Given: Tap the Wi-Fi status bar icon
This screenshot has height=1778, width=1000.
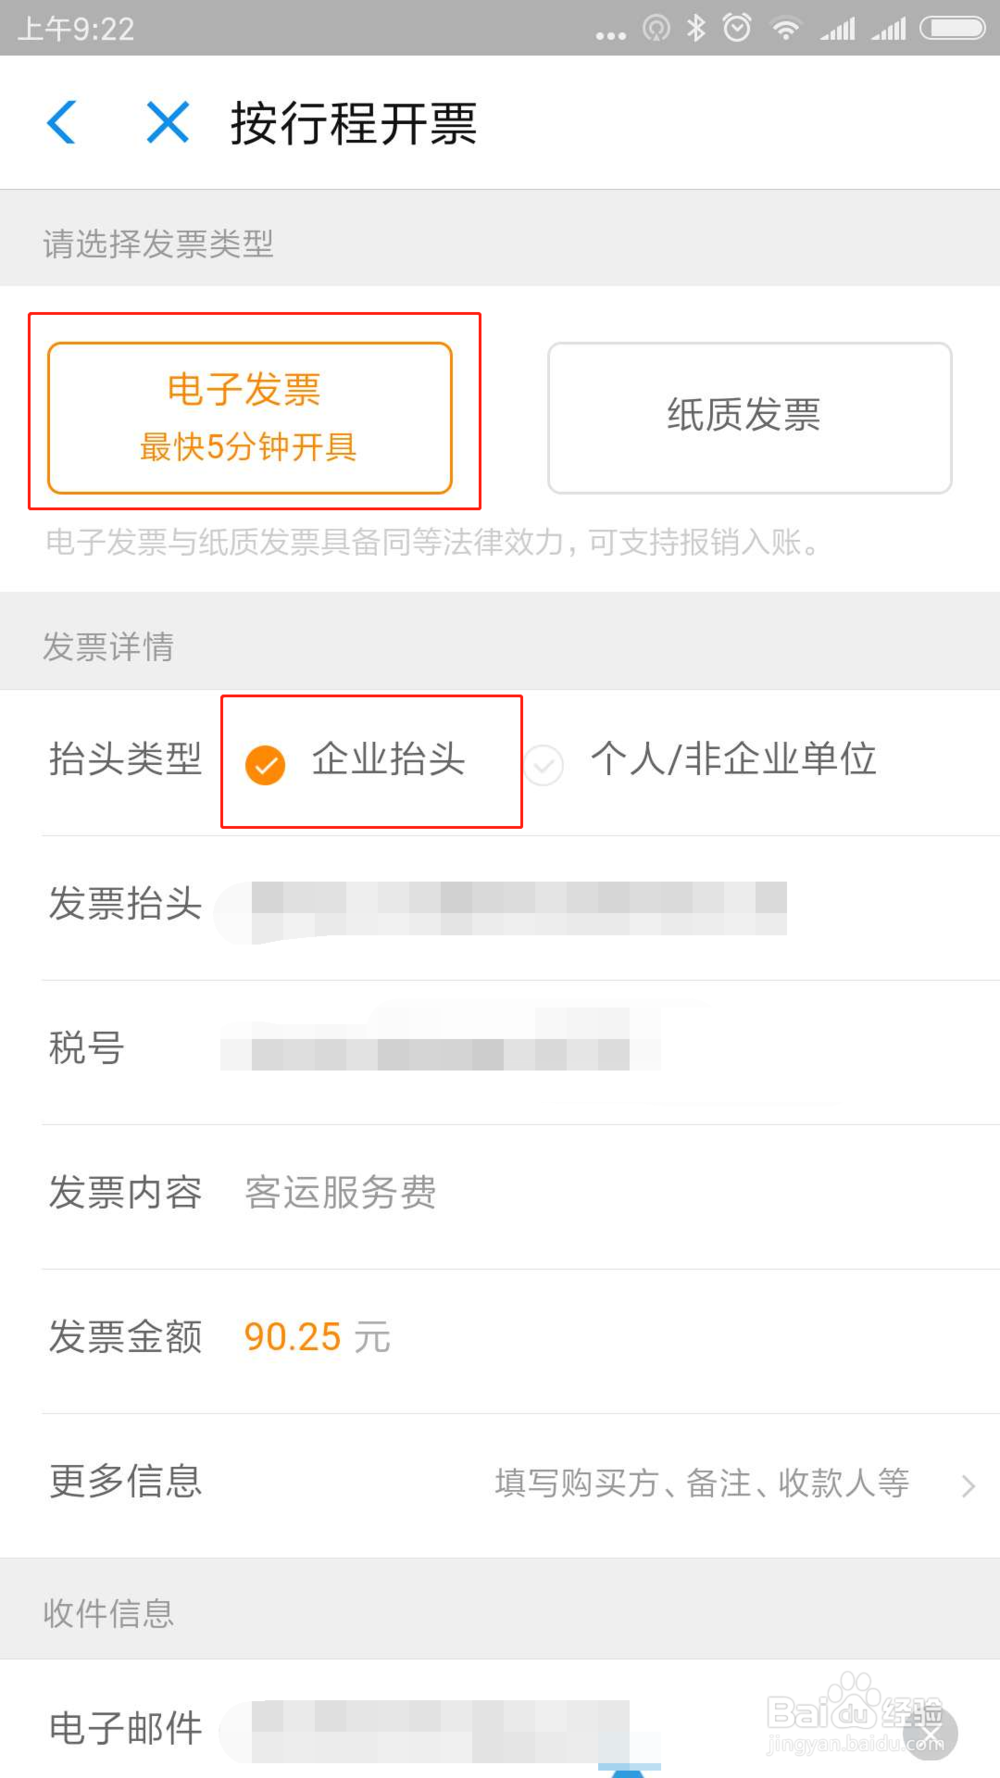Looking at the screenshot, I should [x=787, y=29].
